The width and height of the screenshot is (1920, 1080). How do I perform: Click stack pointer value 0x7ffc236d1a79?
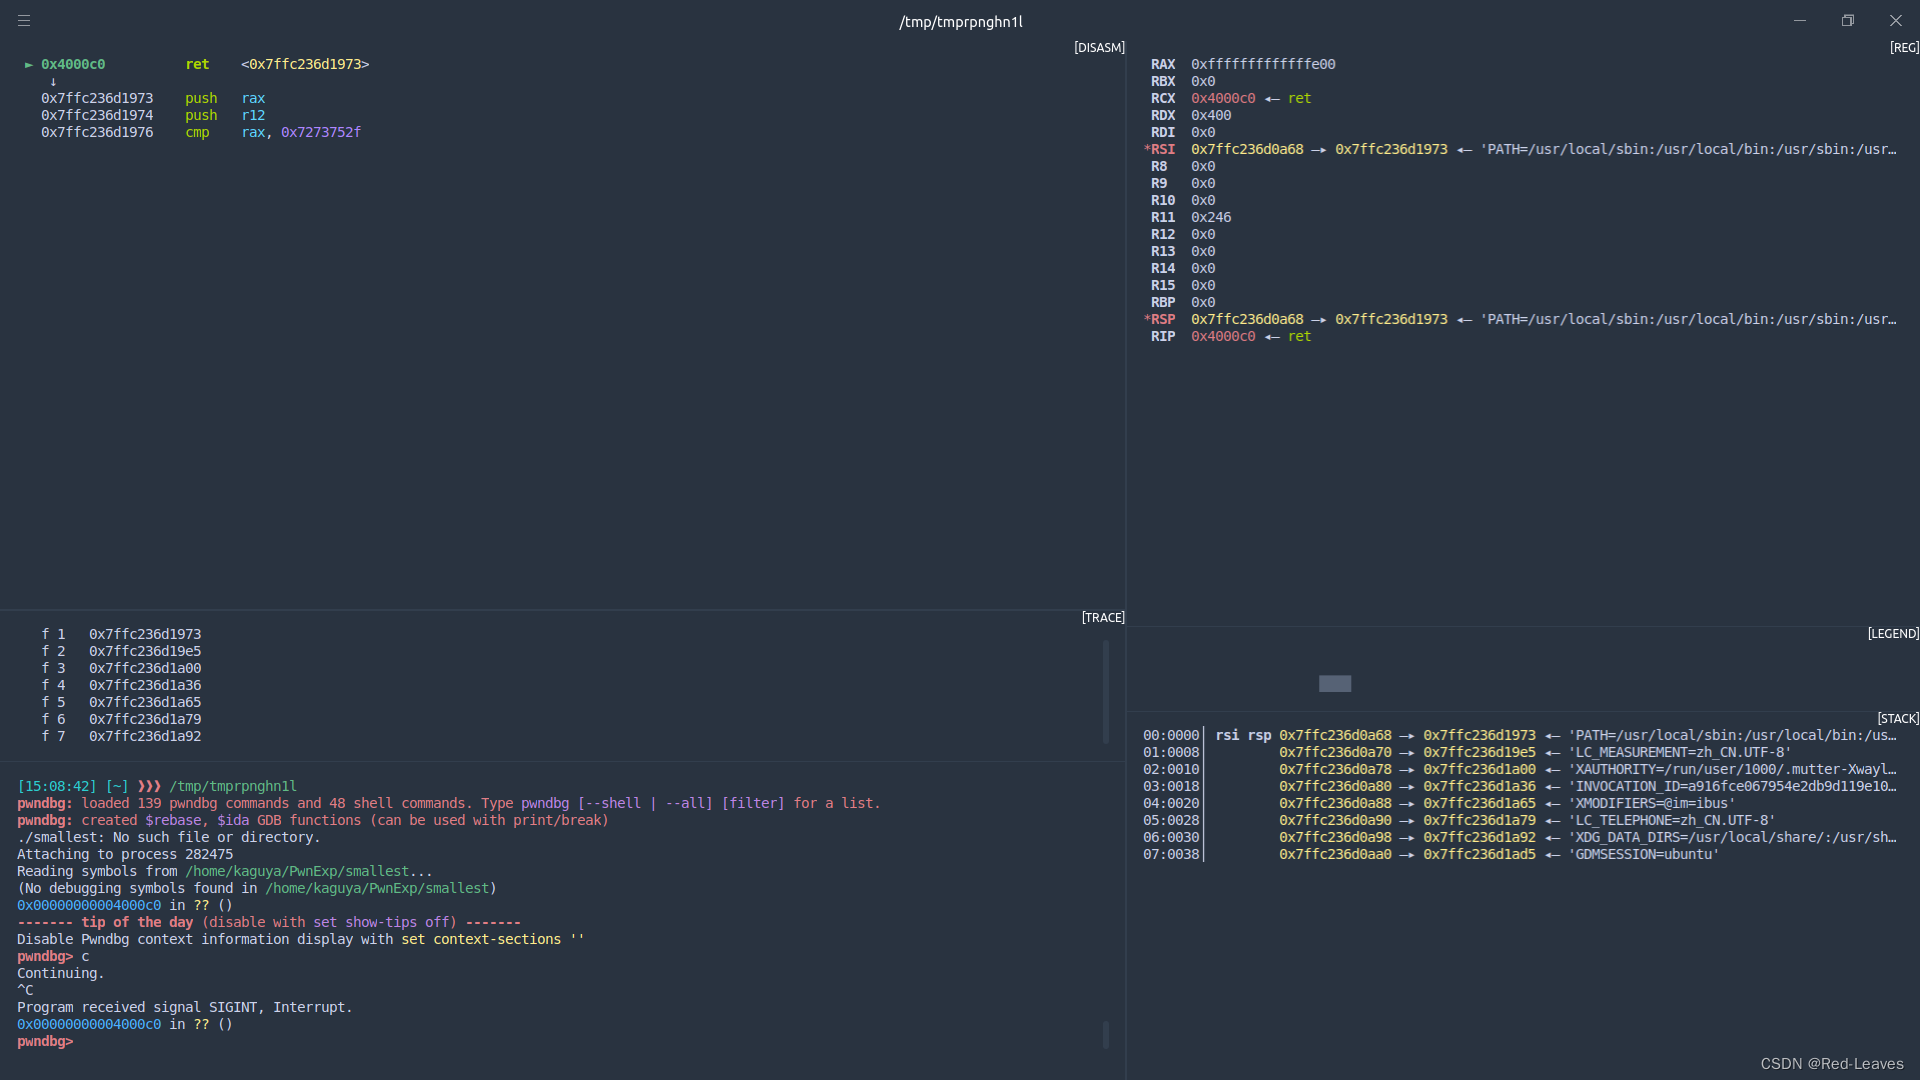coord(1479,820)
